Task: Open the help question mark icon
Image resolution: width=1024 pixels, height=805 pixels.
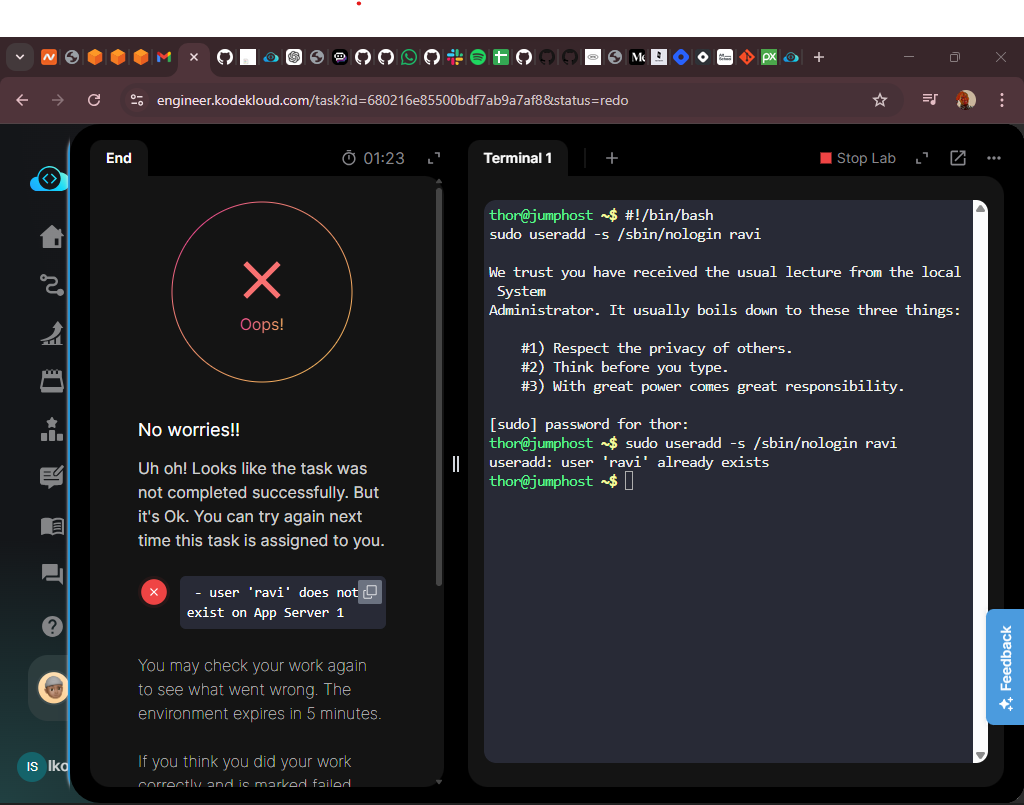Action: click(51, 627)
